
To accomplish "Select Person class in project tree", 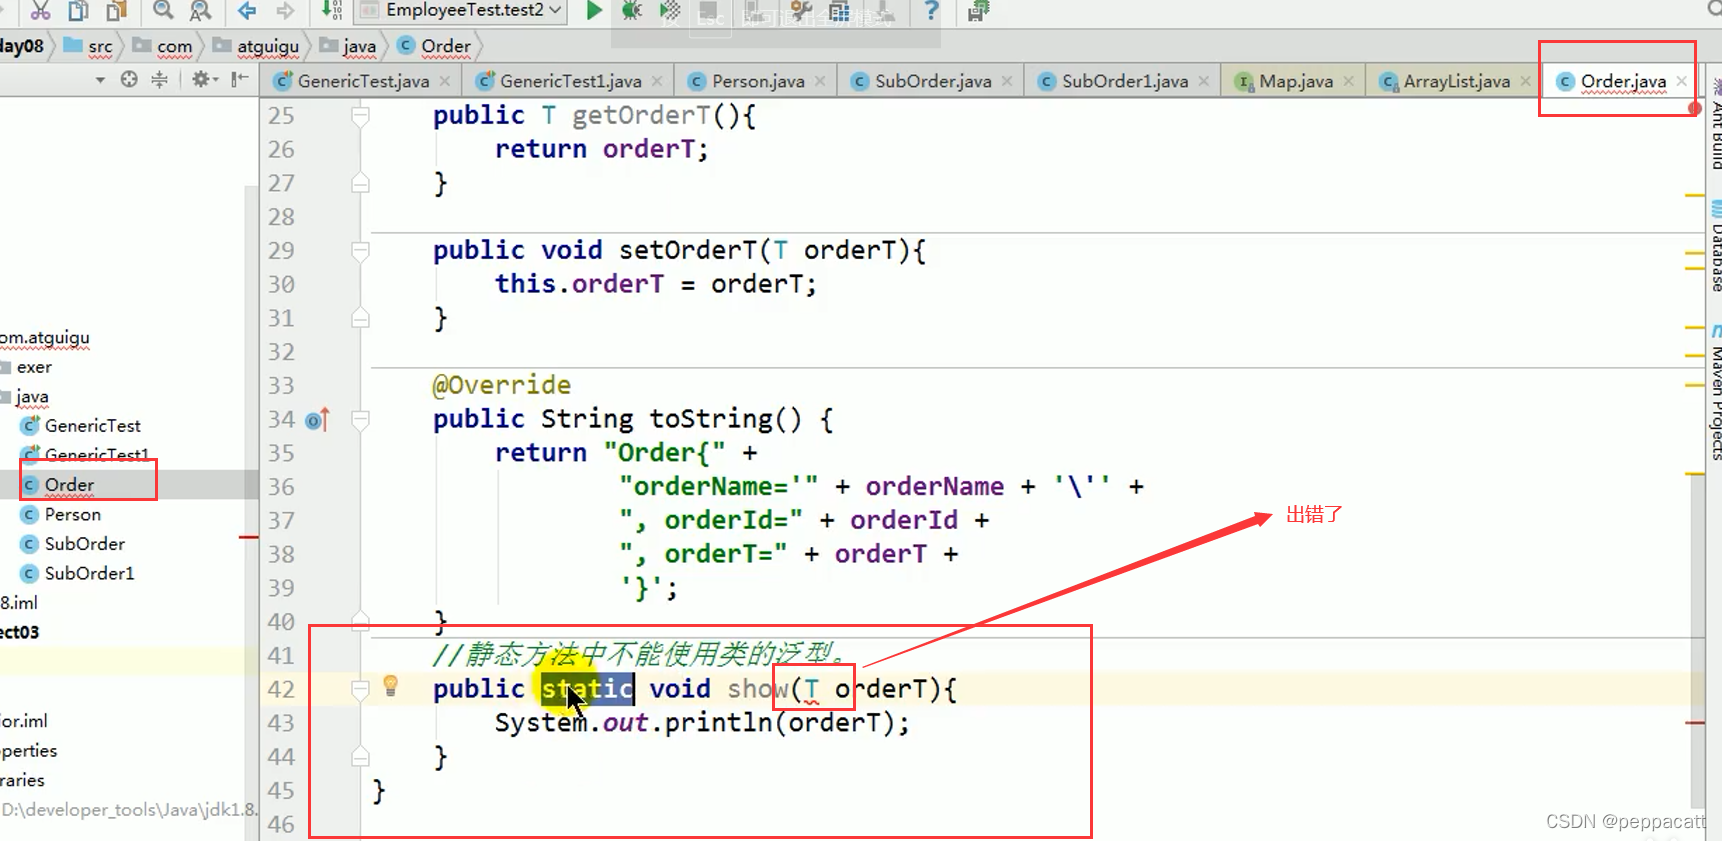I will pyautogui.click(x=61, y=515).
